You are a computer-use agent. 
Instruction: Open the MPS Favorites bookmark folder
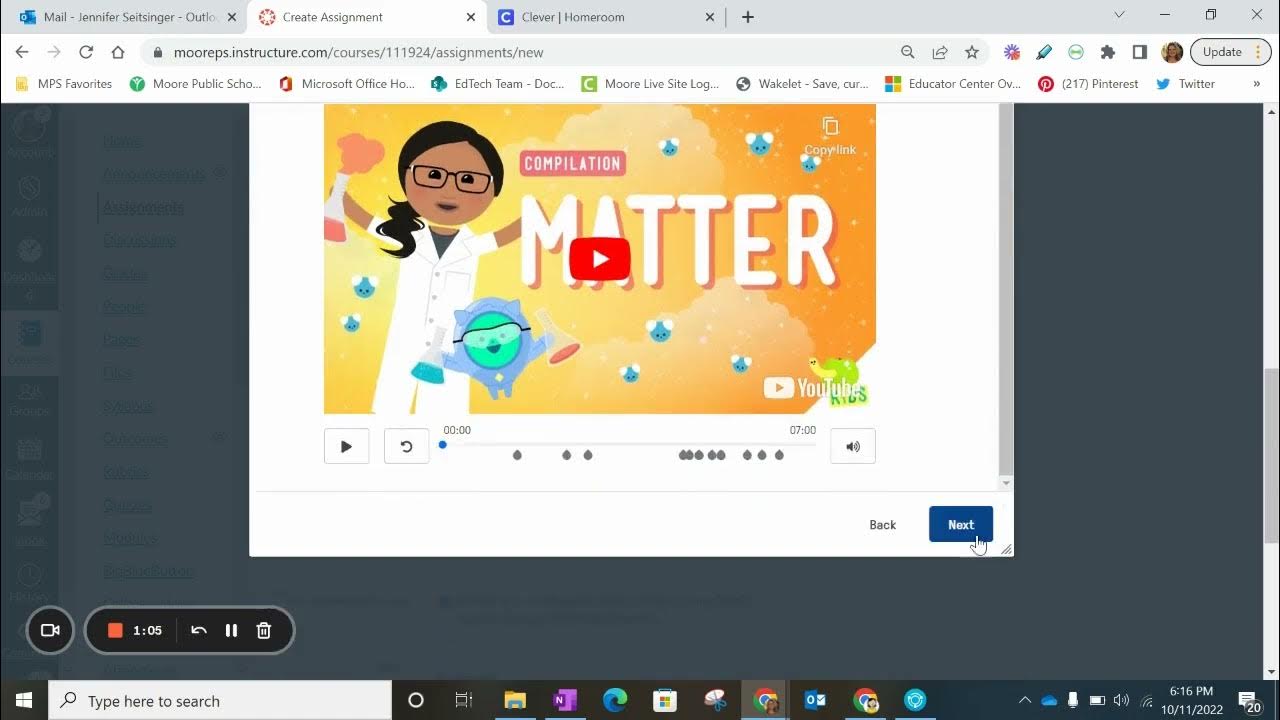(65, 84)
